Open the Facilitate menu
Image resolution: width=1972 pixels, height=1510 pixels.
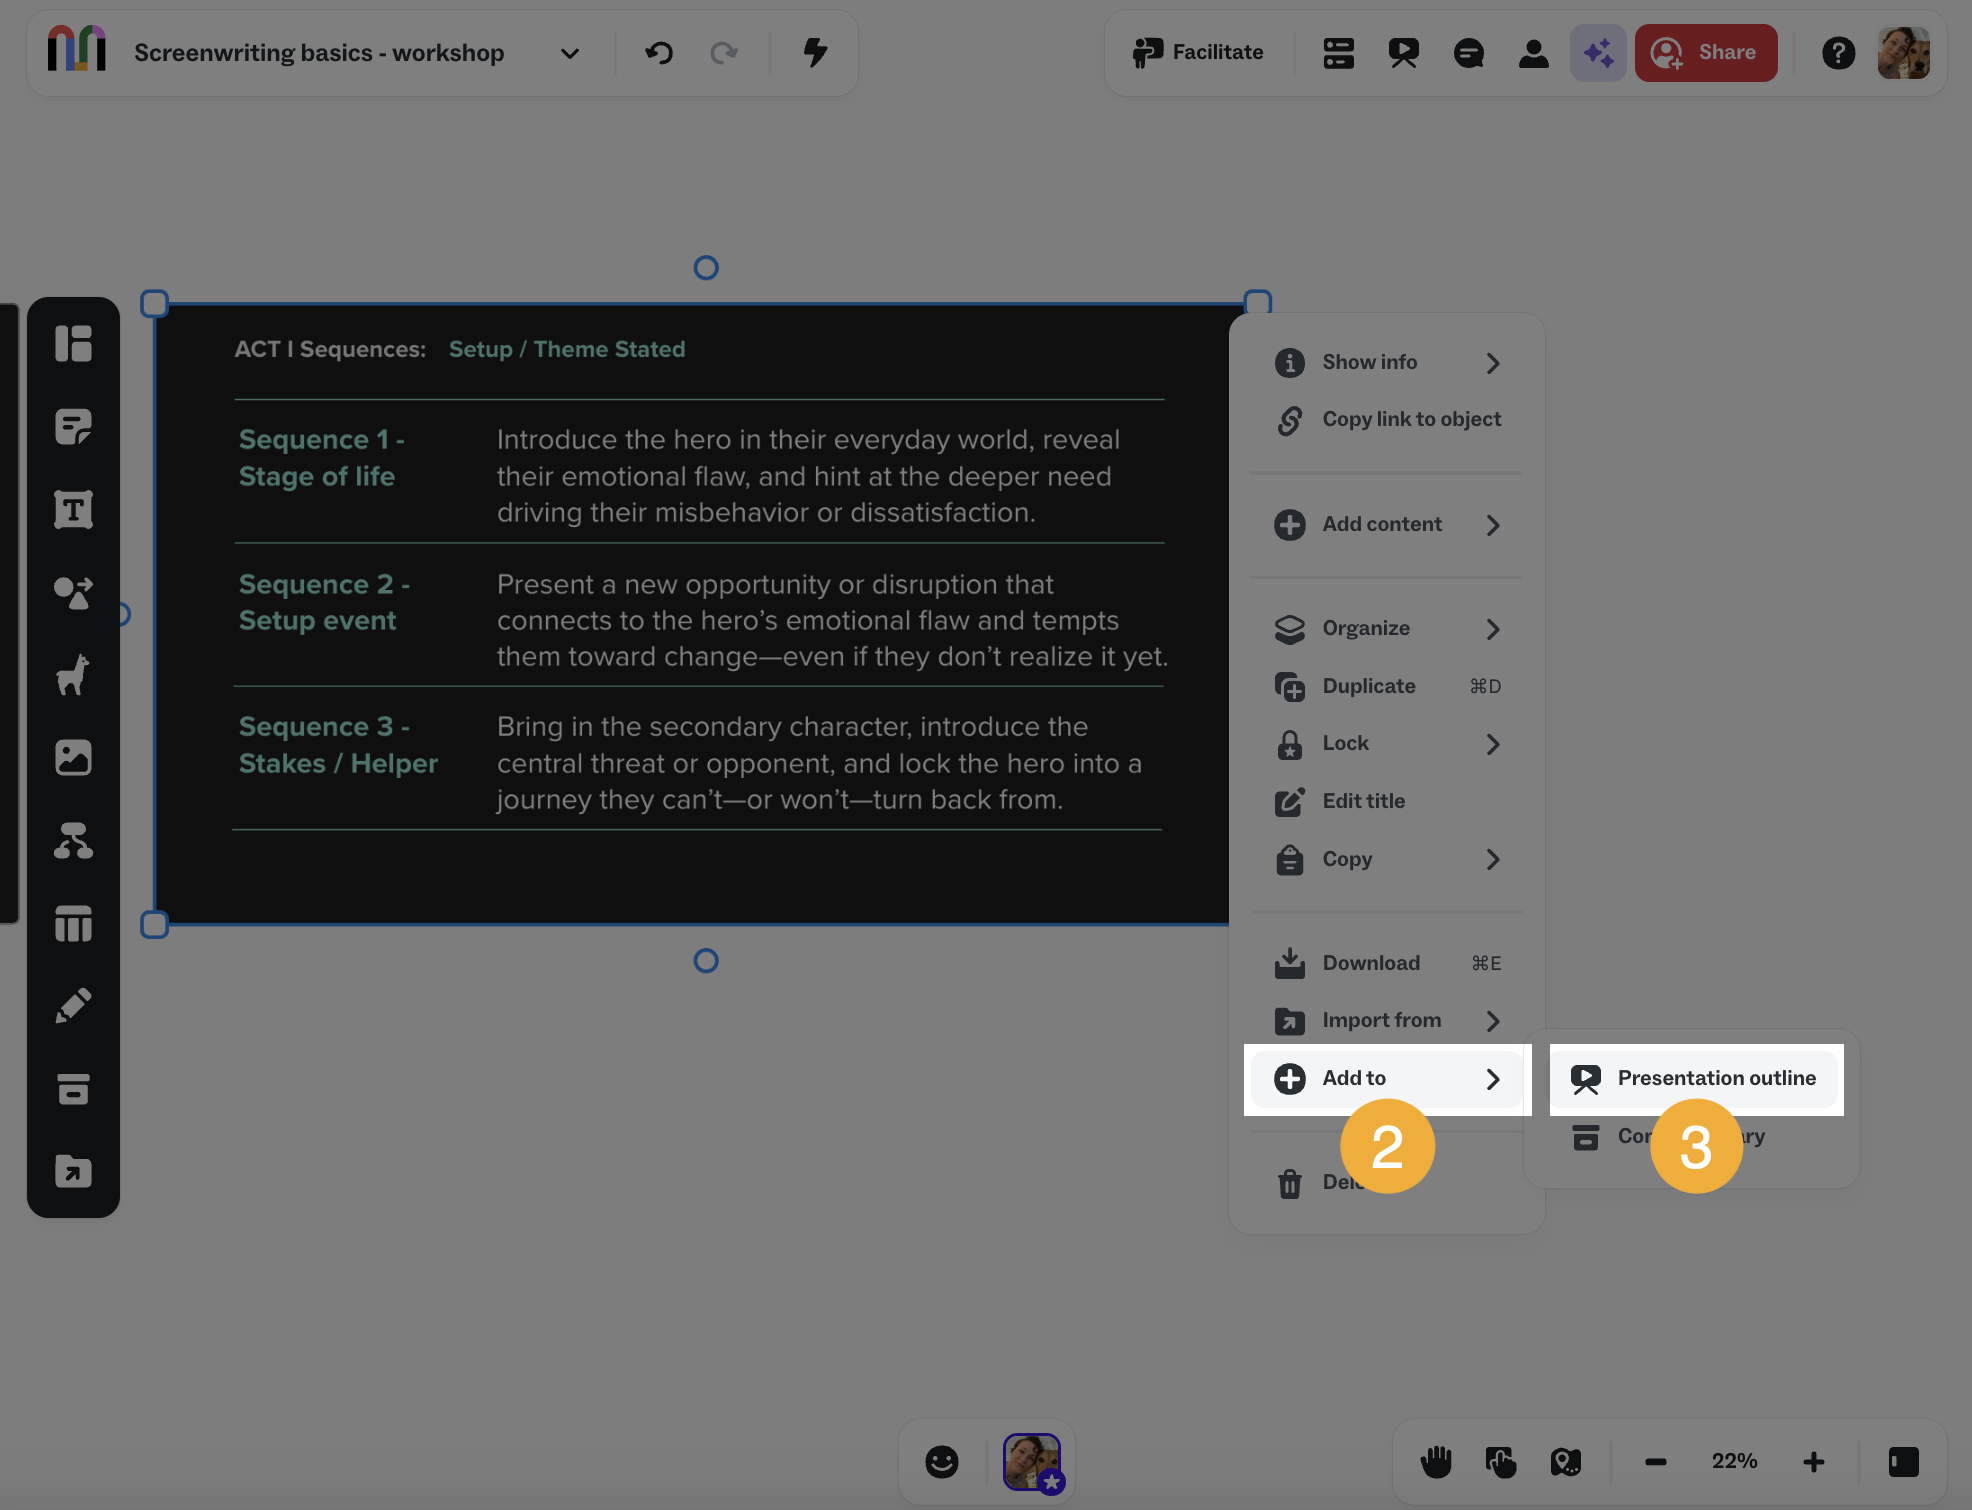click(x=1197, y=52)
